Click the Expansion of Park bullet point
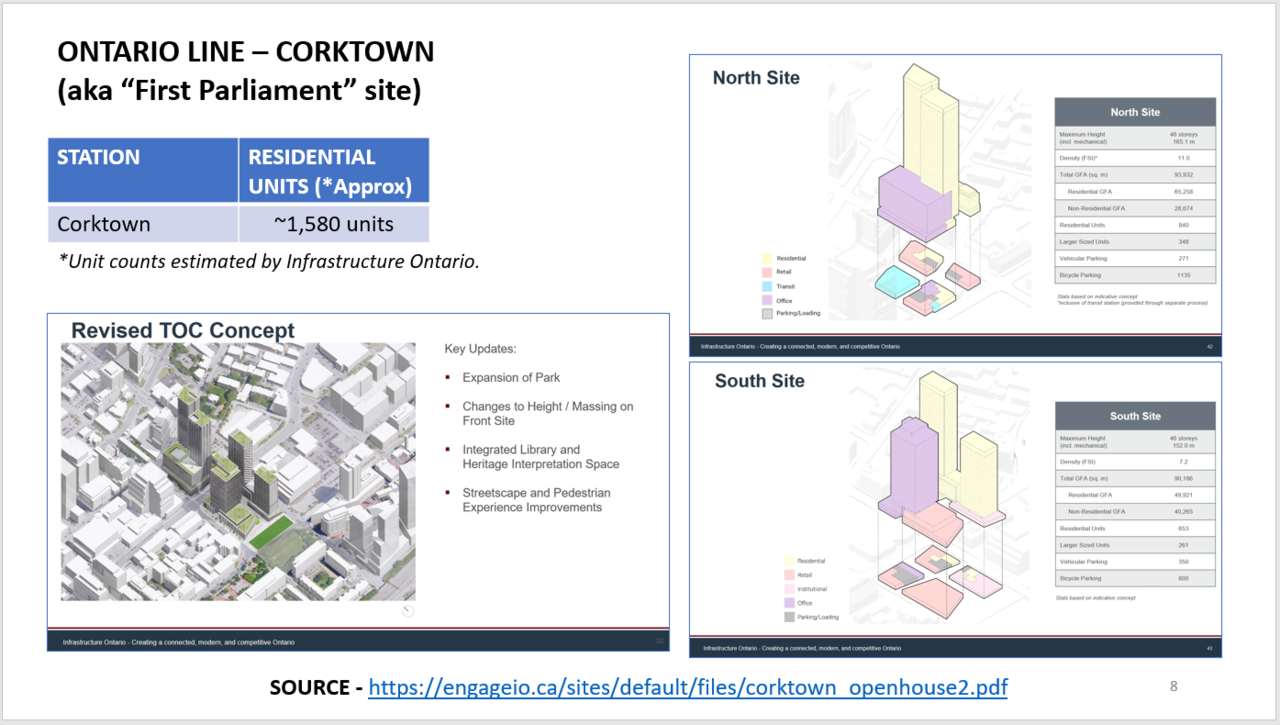 511,378
